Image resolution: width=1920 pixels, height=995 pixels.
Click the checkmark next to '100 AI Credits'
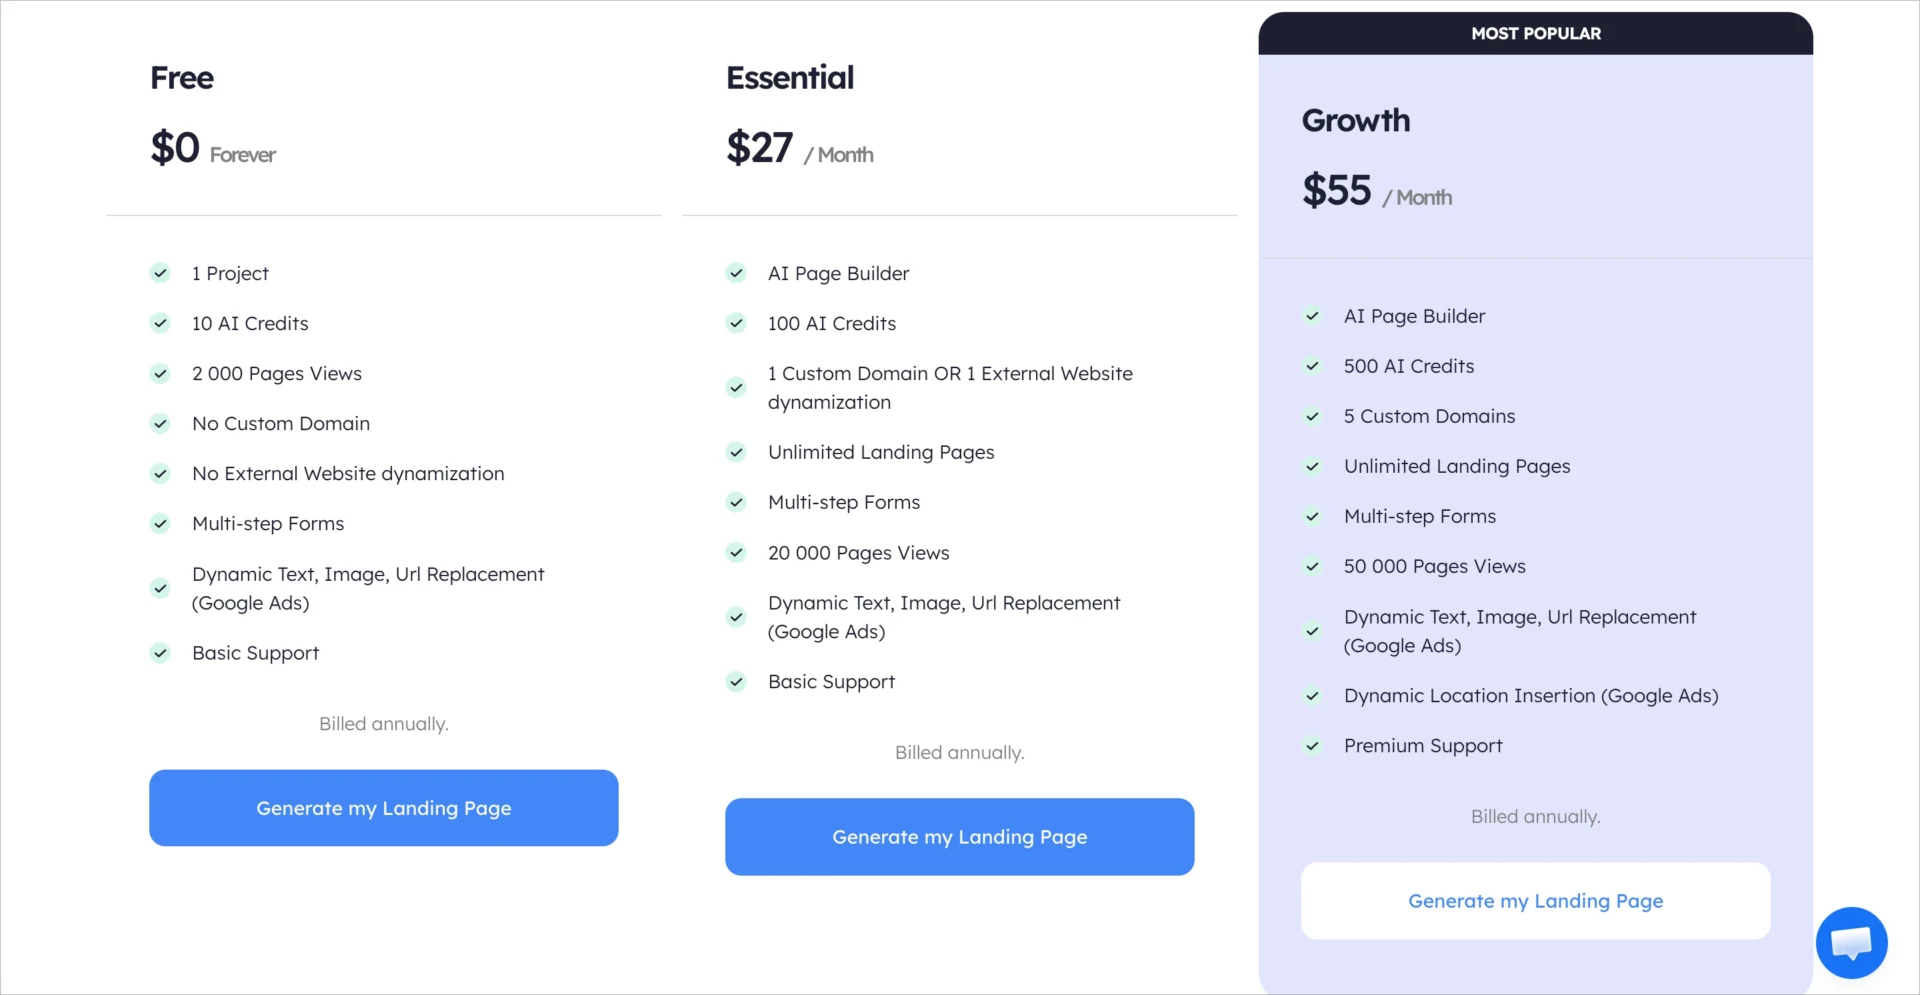coord(736,323)
